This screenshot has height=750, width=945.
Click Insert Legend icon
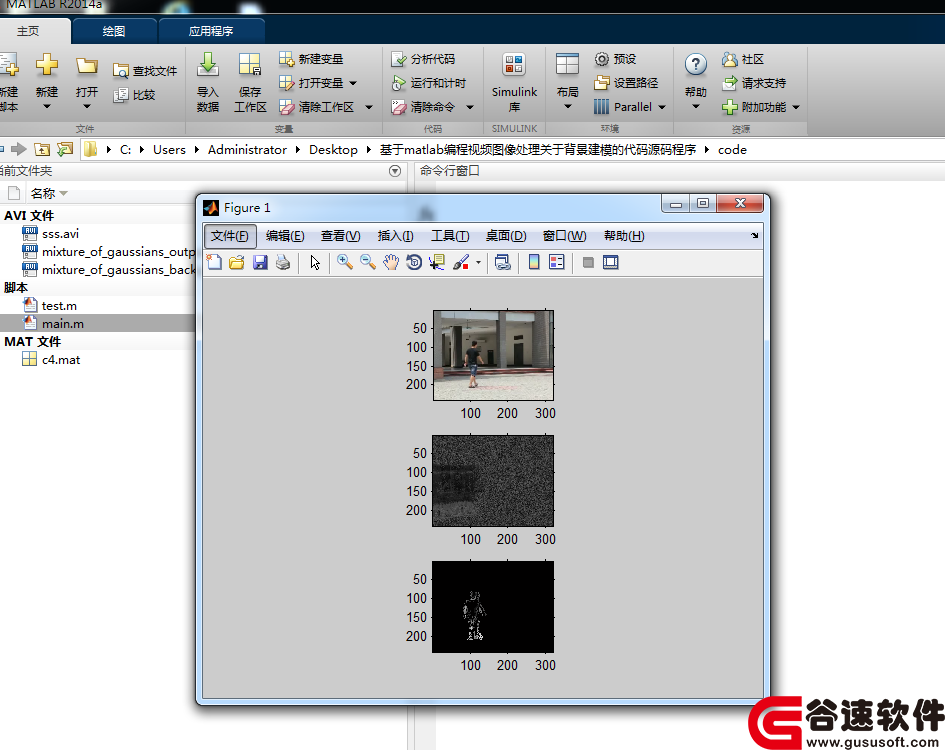pos(557,262)
